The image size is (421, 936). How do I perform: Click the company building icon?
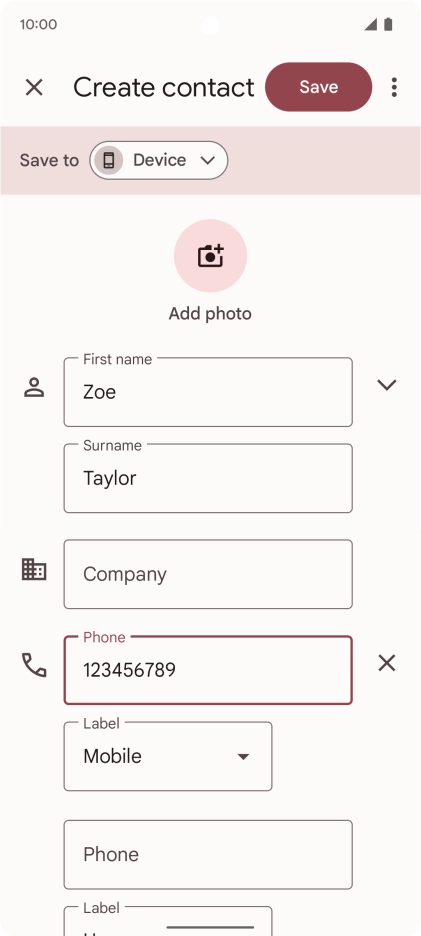(34, 569)
